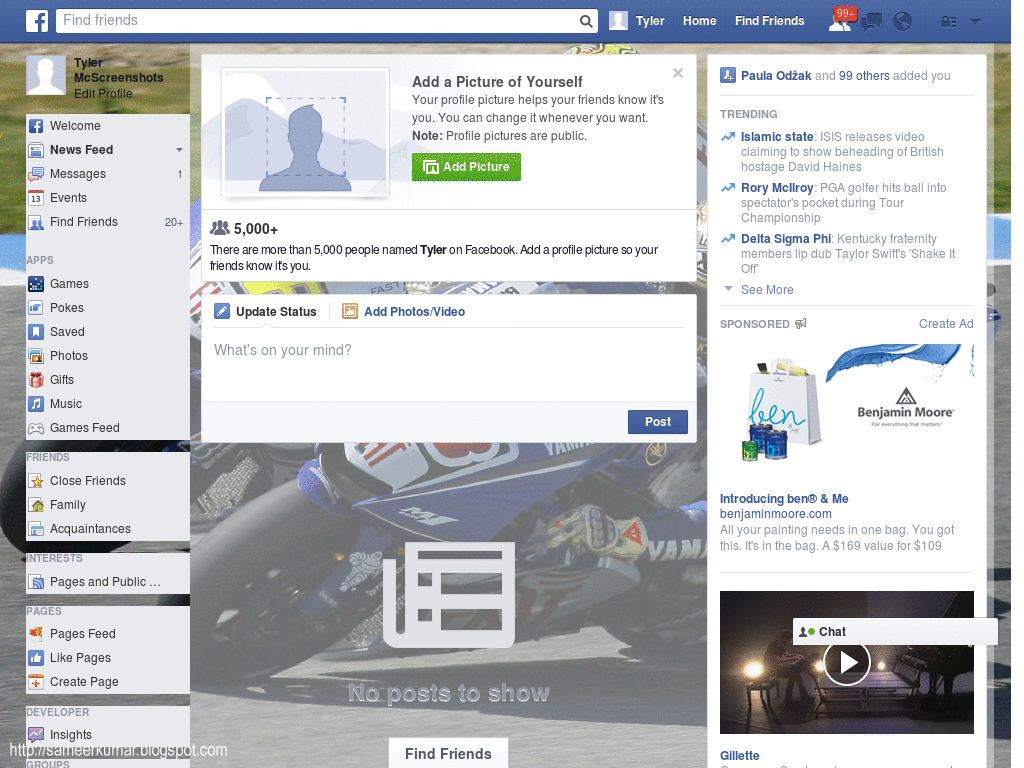Open Introducing ben® & Me ad link
Image resolution: width=1024 pixels, height=768 pixels.
point(784,498)
